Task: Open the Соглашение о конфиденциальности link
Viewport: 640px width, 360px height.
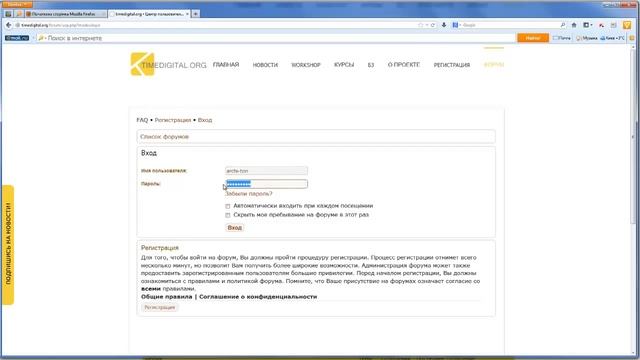Action: 258,297
